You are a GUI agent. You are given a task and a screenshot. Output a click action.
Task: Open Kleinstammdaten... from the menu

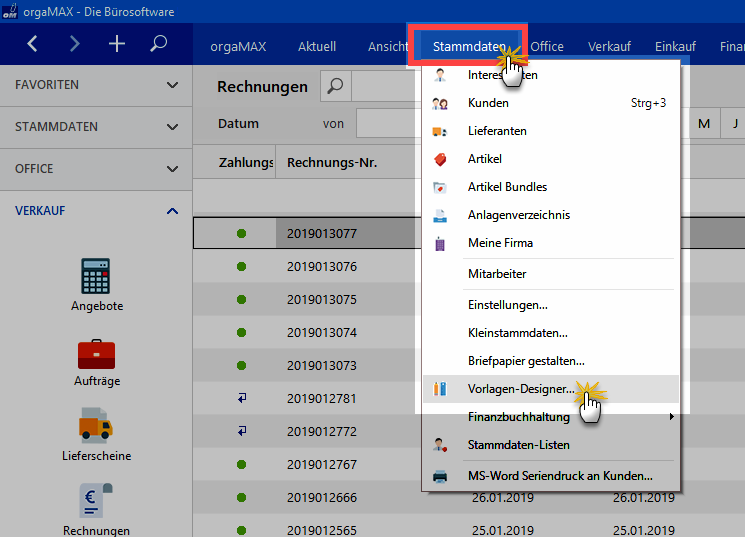551,333
